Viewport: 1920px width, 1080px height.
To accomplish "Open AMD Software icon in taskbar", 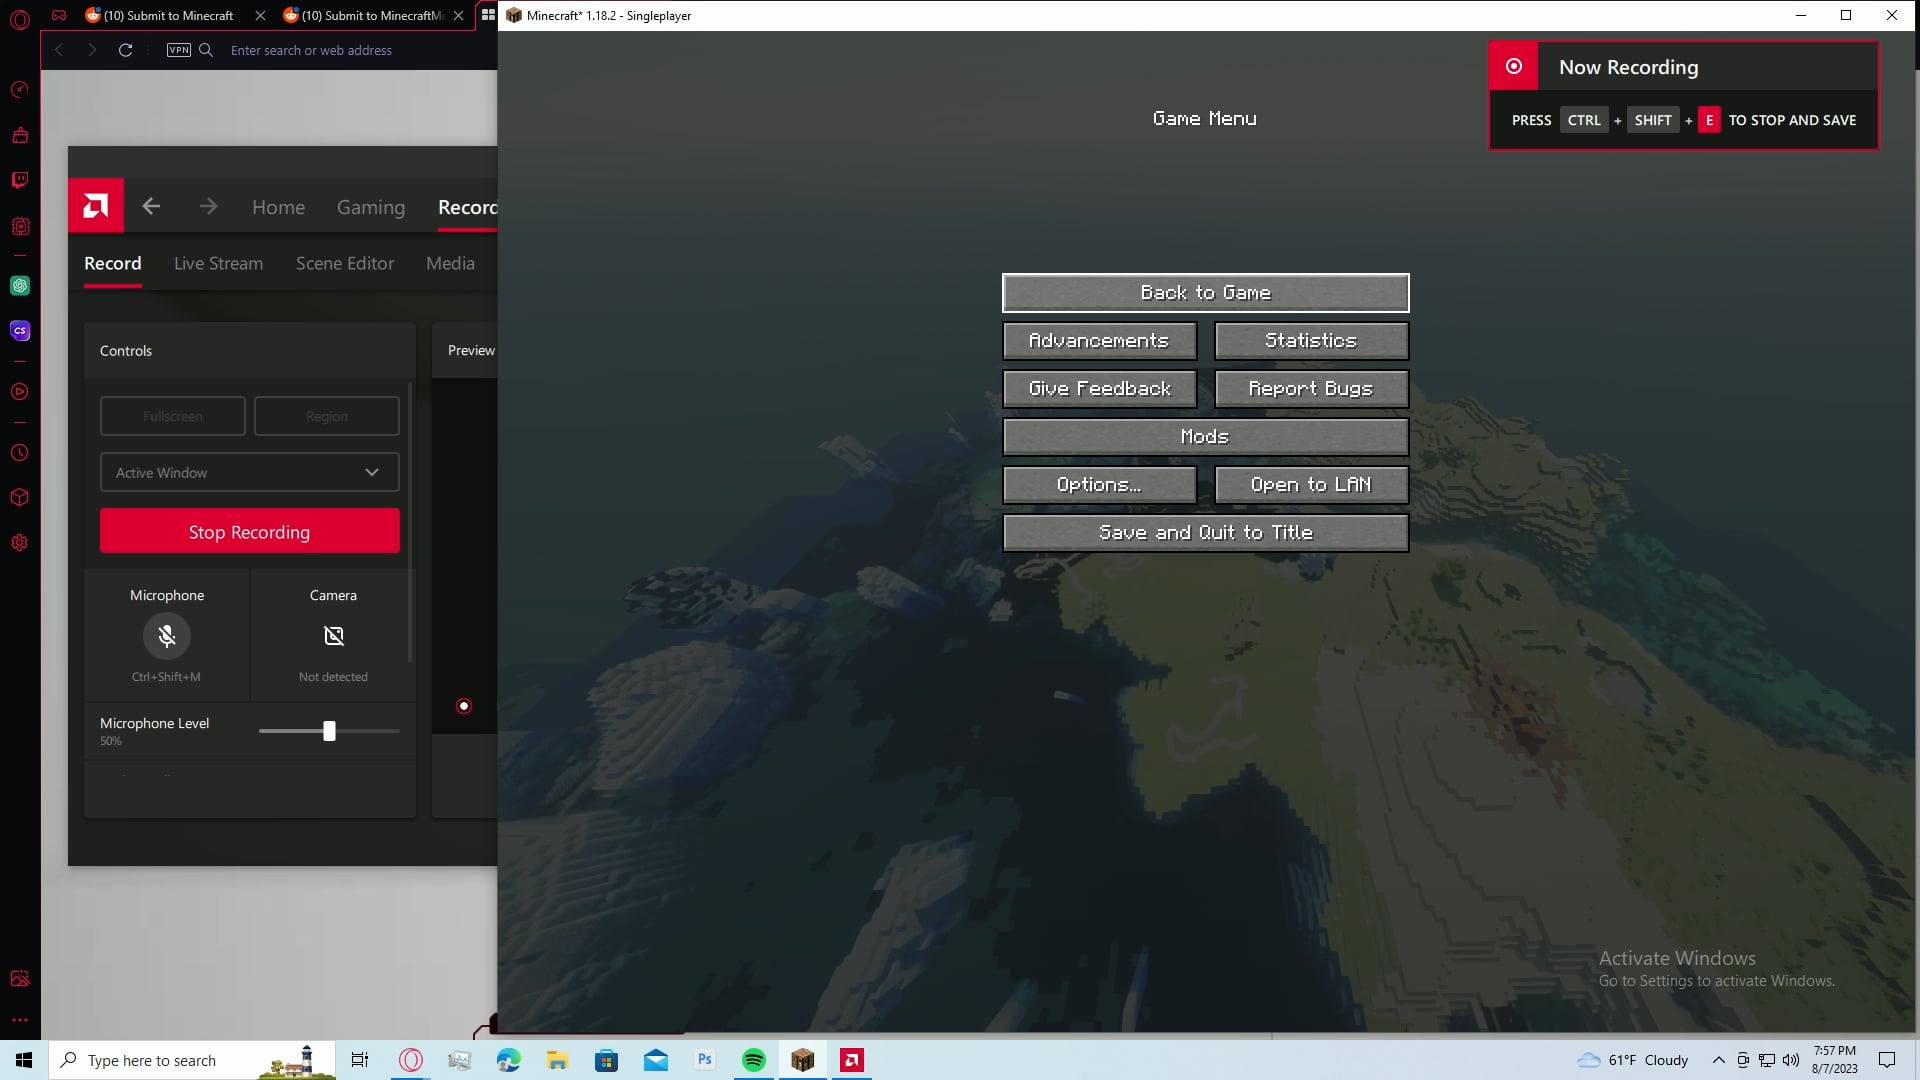I will (852, 1060).
